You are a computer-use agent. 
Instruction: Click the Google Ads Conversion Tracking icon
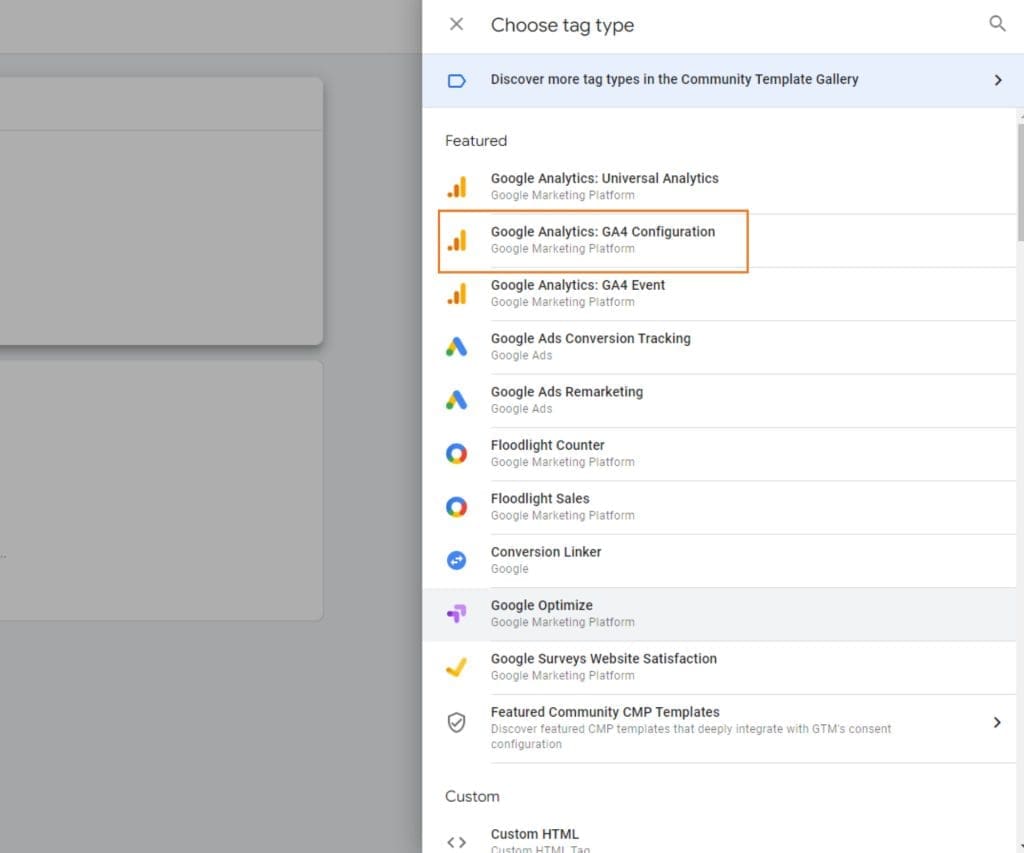coord(457,347)
